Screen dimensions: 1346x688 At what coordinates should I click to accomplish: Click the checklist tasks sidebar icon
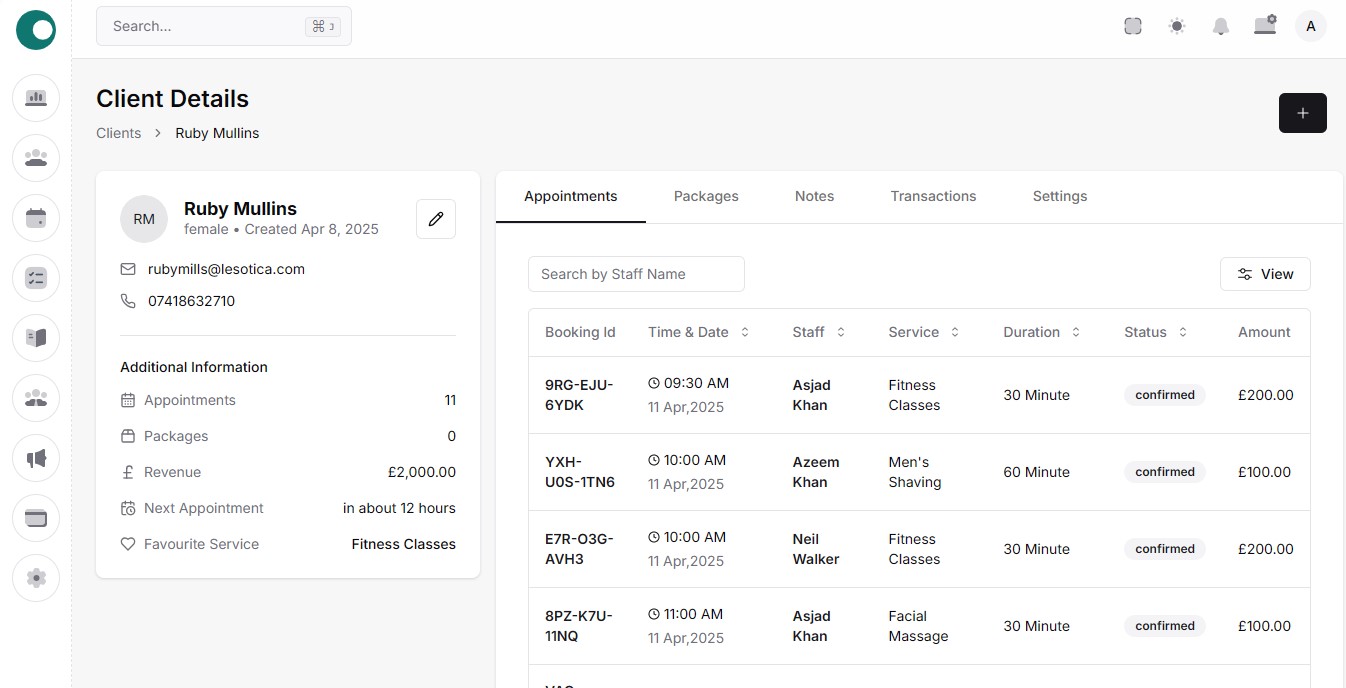(36, 278)
